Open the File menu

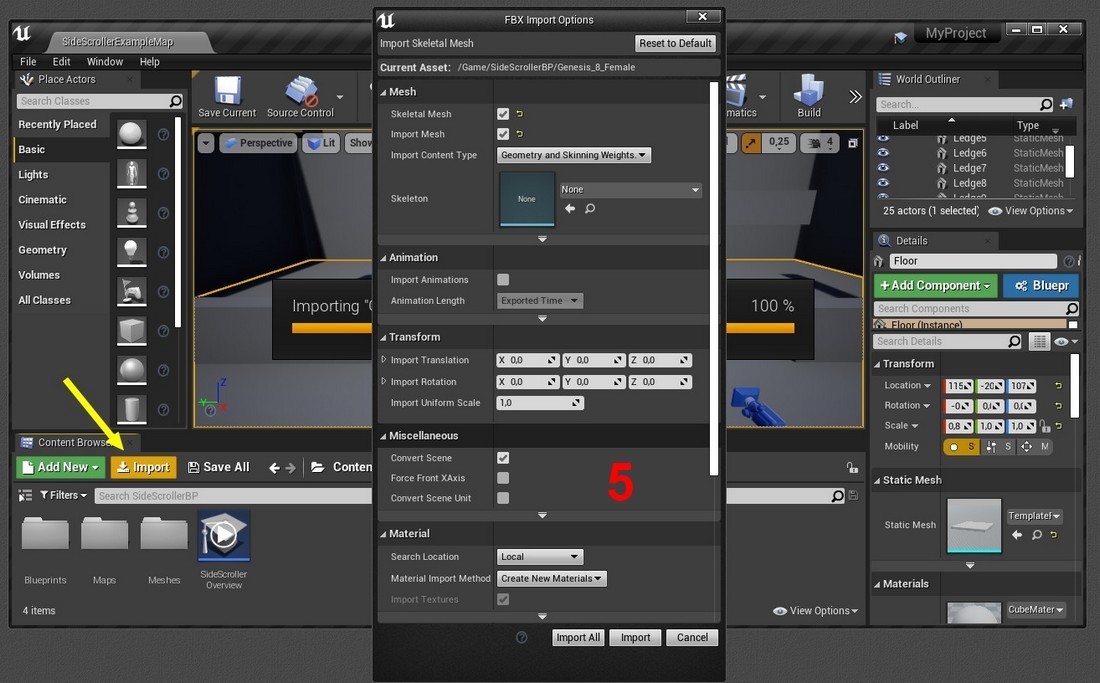click(28, 62)
